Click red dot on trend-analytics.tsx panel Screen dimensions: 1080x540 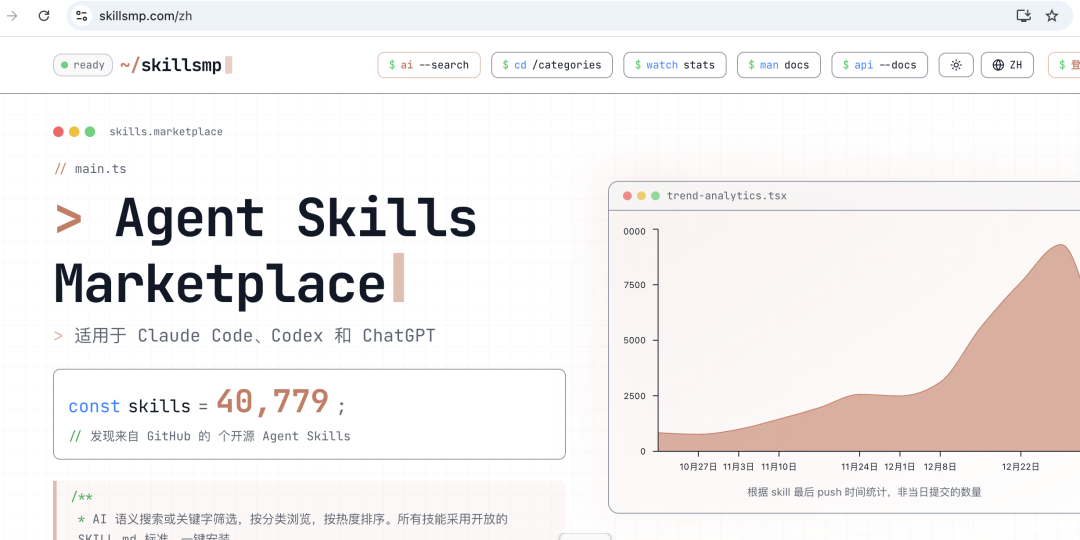(627, 196)
